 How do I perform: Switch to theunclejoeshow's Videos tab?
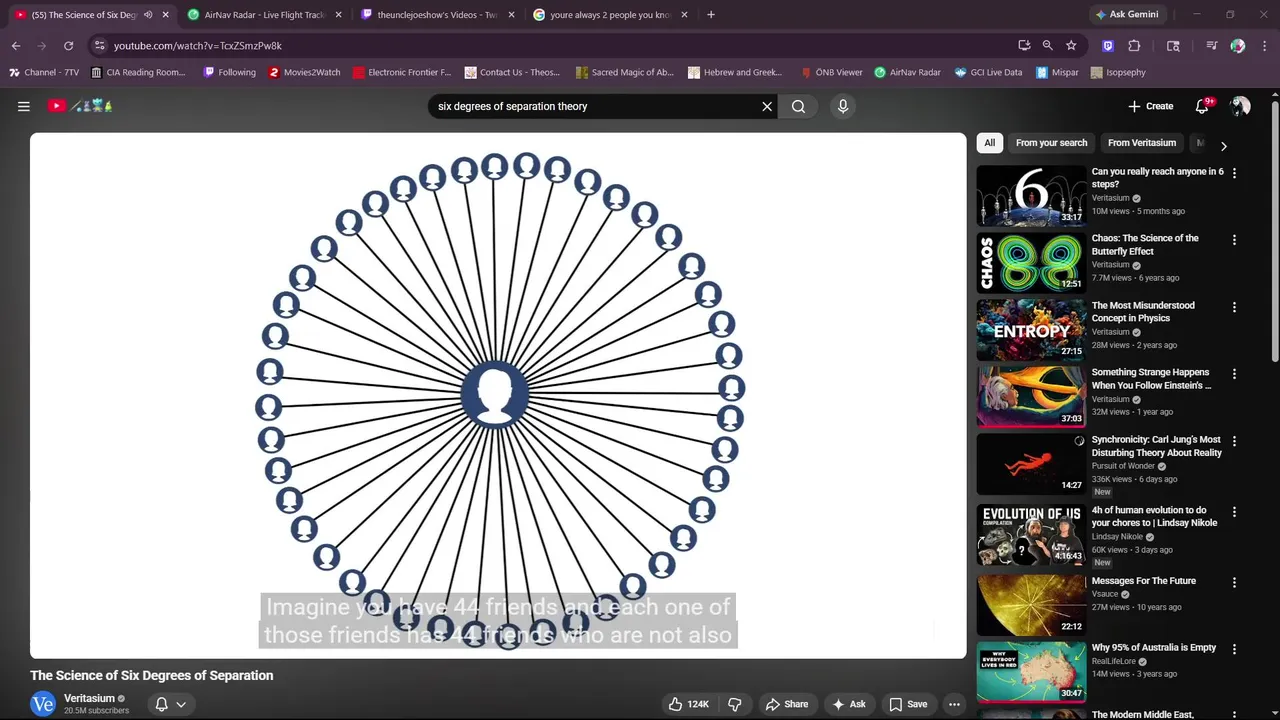coord(437,15)
